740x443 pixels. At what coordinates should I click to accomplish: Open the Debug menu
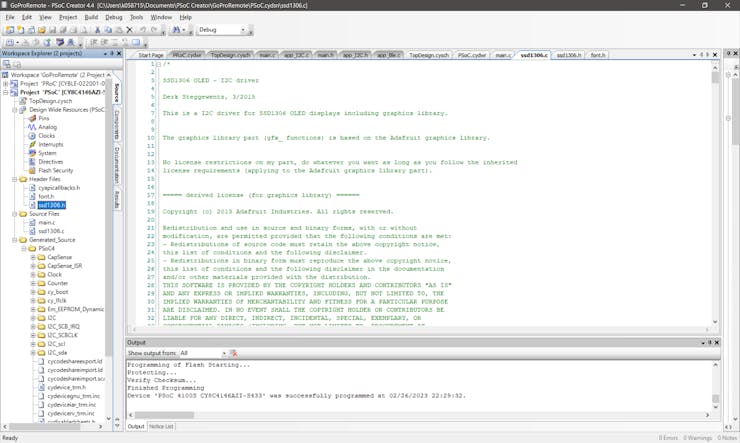(113, 17)
